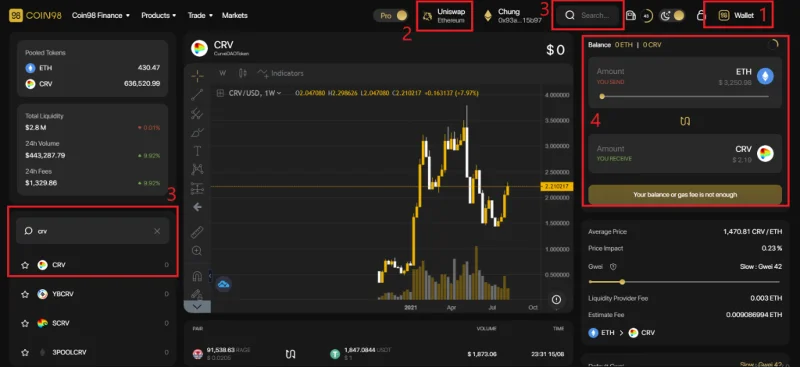Open the Markets page

(235, 15)
